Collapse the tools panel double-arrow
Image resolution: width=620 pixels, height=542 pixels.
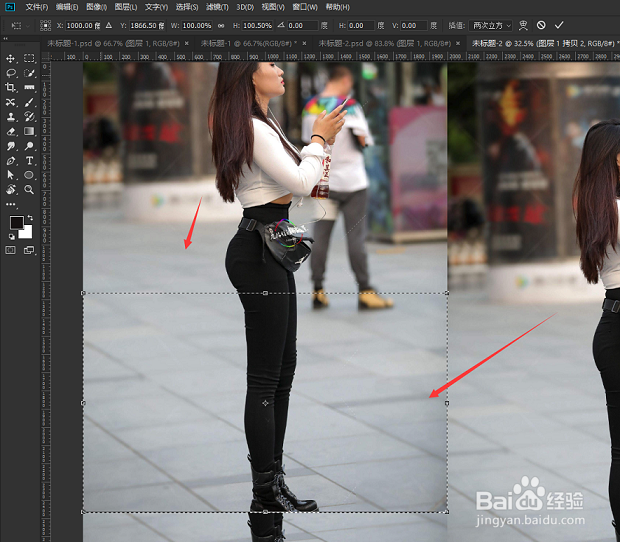coord(5,39)
